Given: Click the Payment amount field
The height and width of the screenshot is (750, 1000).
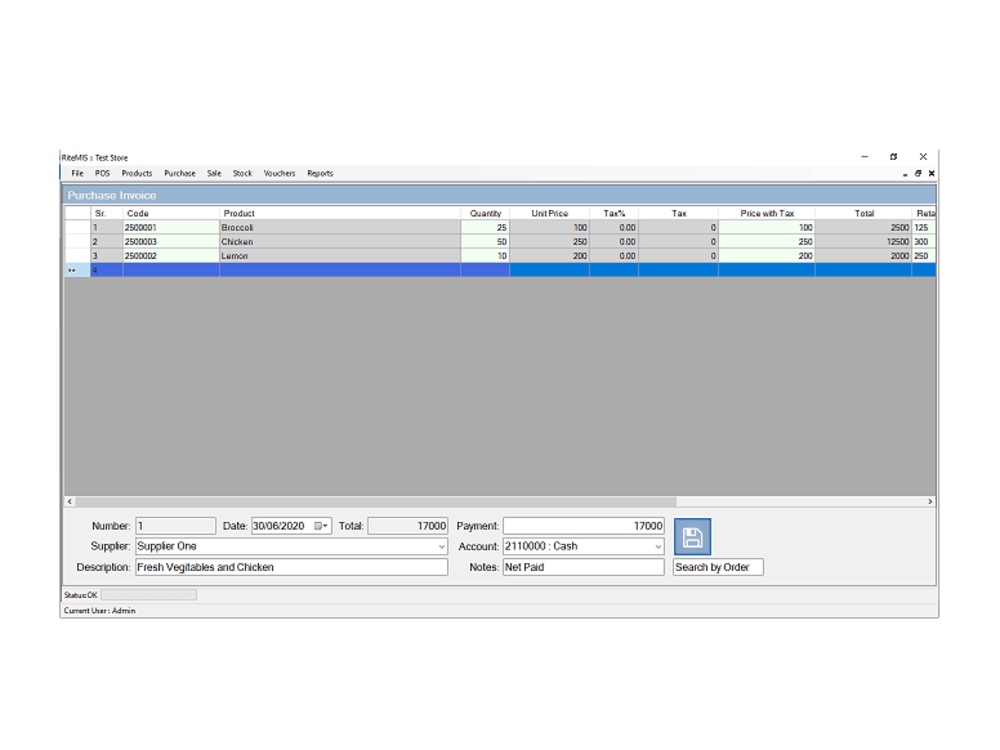Looking at the screenshot, I should (584, 525).
